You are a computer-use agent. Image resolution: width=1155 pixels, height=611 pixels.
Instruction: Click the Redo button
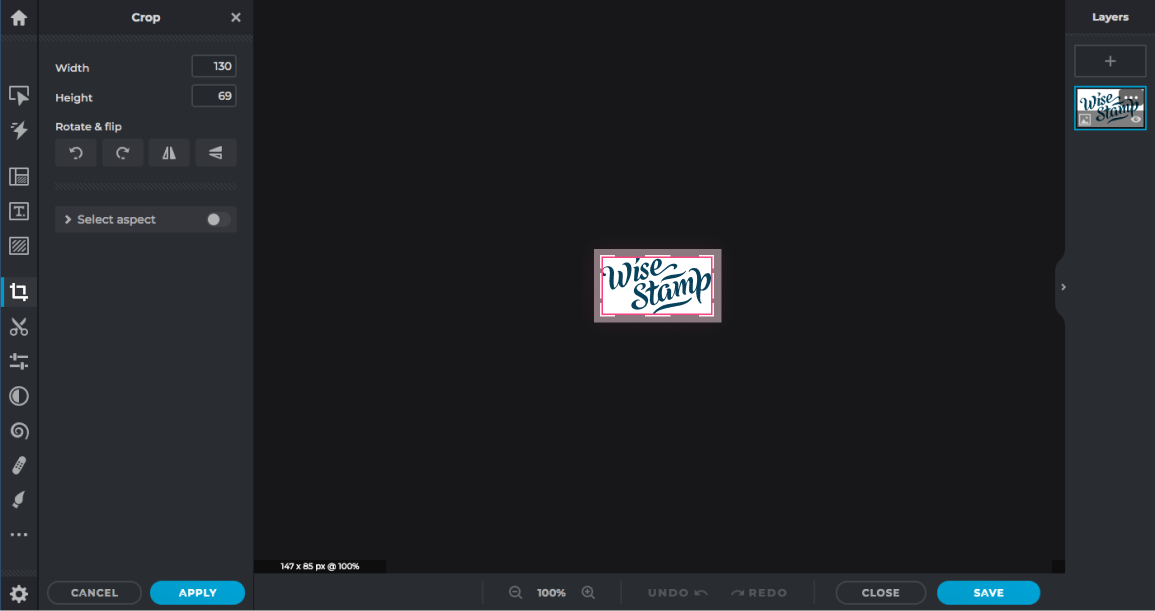(759, 593)
